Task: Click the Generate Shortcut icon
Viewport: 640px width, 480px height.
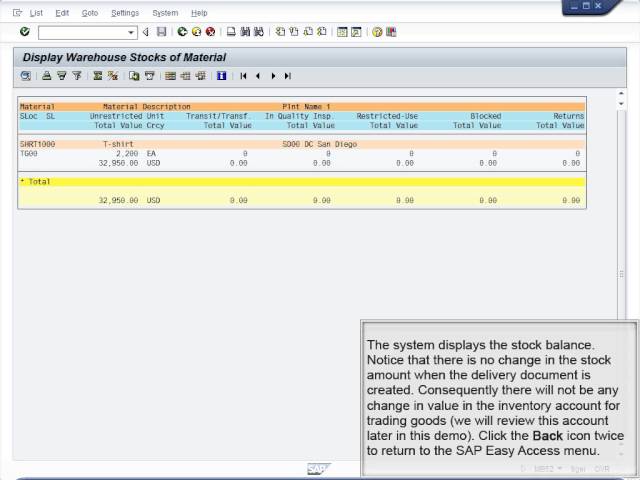Action: (x=356, y=32)
